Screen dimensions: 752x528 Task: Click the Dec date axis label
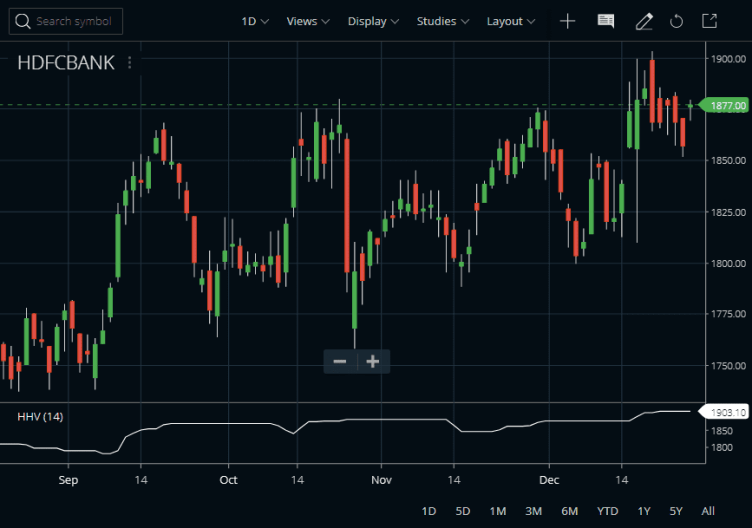tap(549, 480)
